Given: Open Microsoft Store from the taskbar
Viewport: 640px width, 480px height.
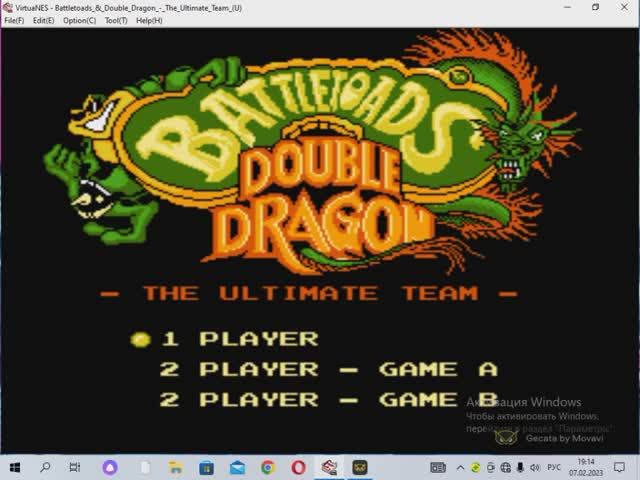Looking at the screenshot, I should 207,467.
